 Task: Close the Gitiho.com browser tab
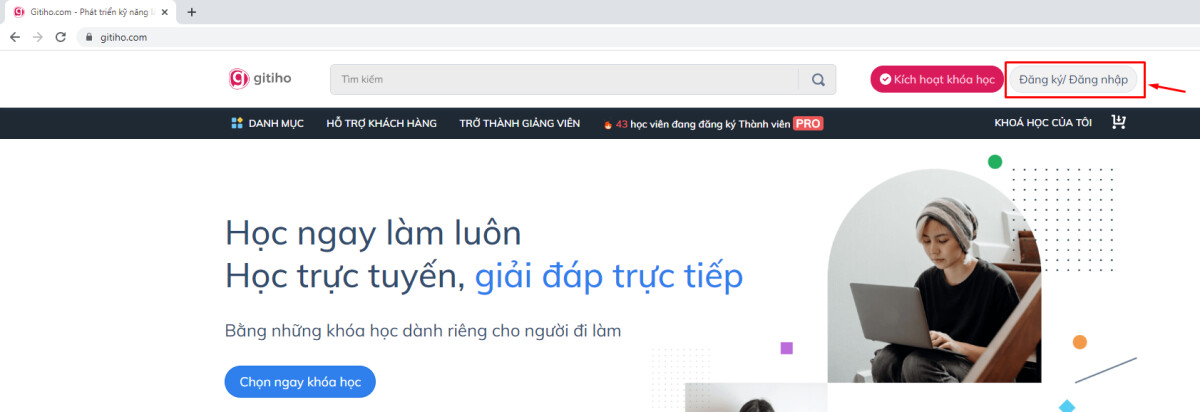pyautogui.click(x=167, y=12)
